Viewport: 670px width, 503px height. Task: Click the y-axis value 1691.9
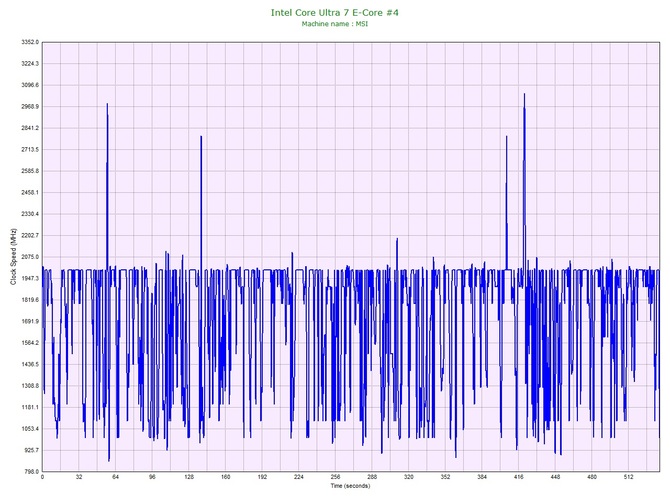30,321
